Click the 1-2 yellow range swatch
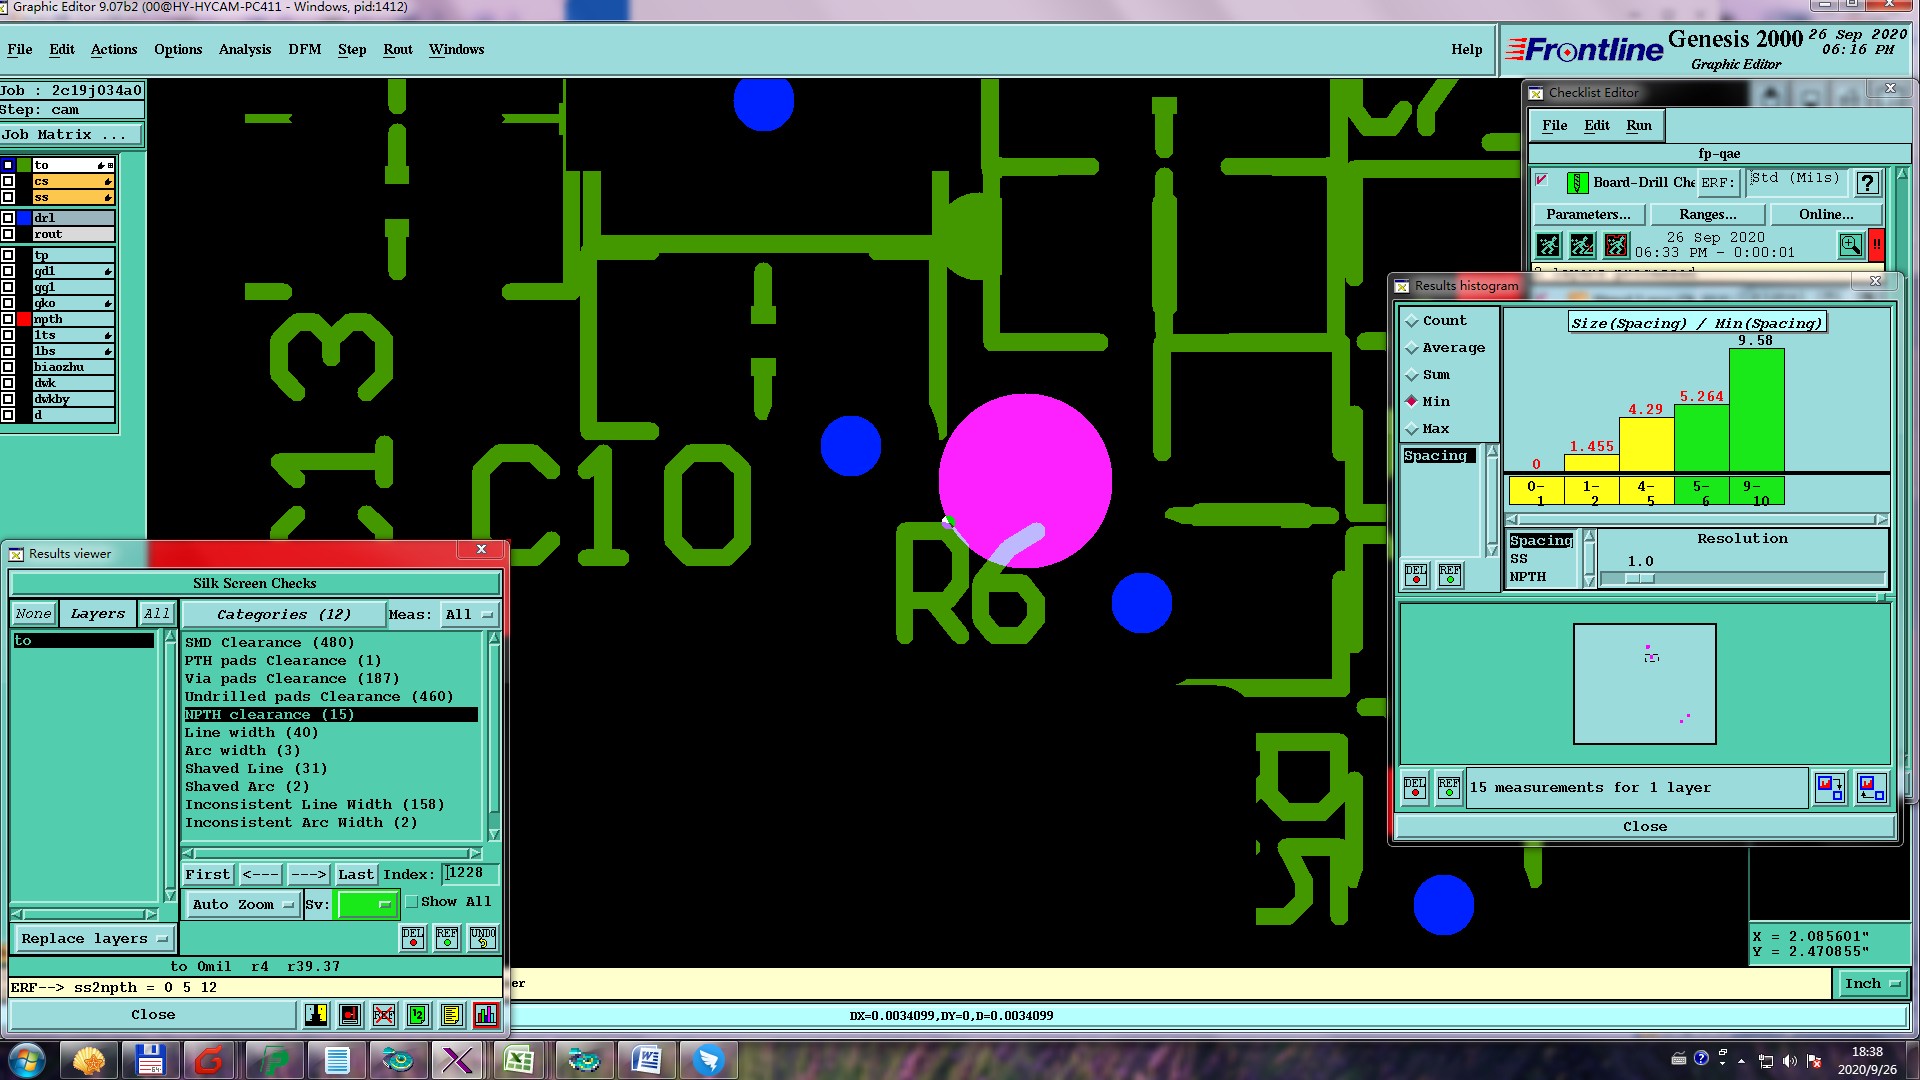 tap(1592, 492)
